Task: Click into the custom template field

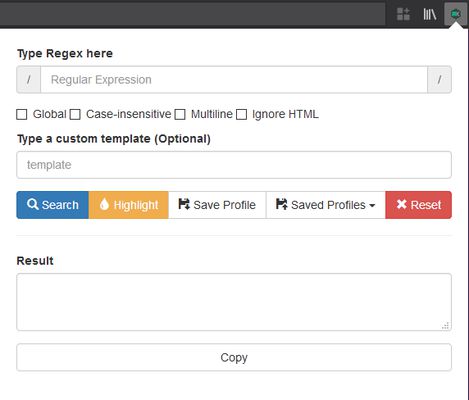Action: click(x=234, y=165)
